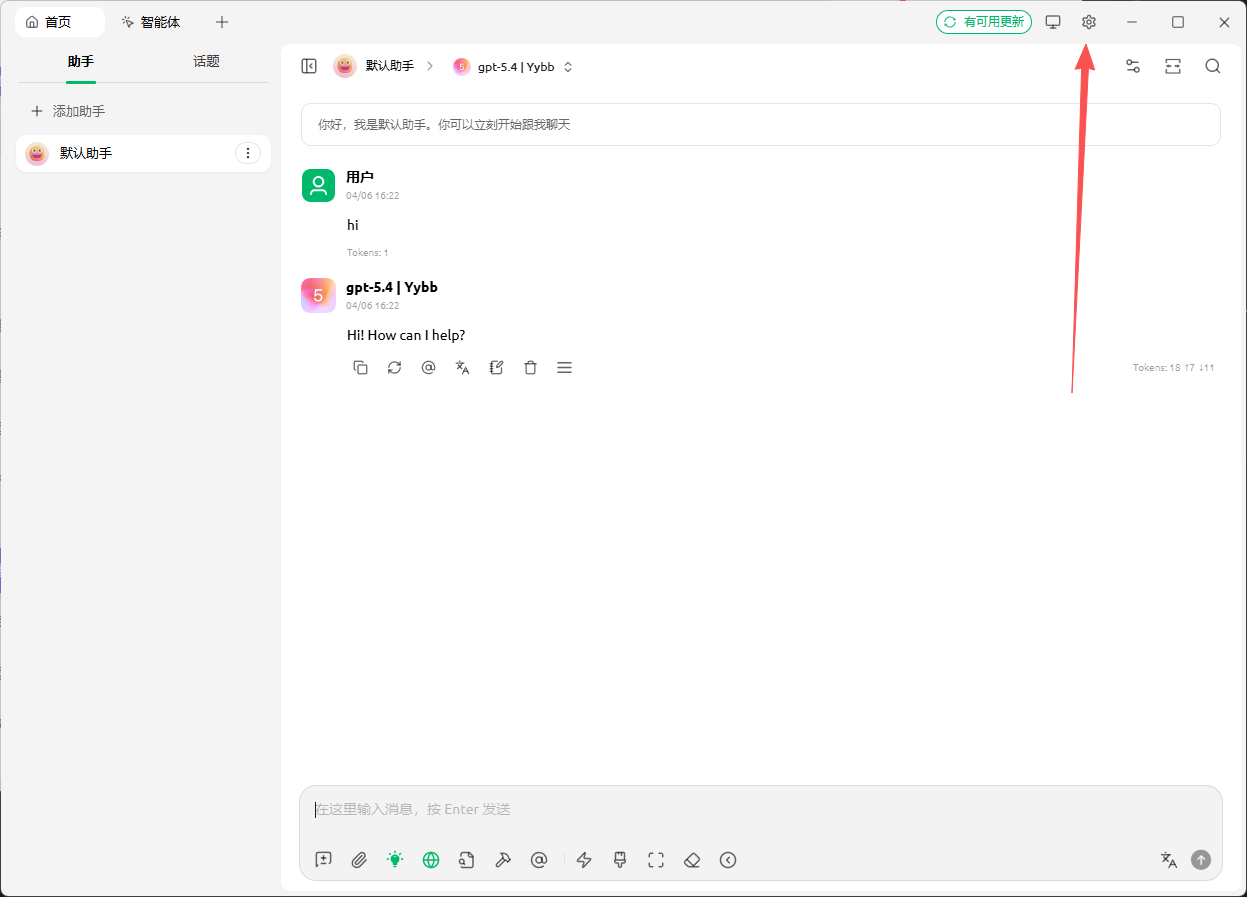Click the eraser icon to clear context
The width and height of the screenshot is (1247, 897).
click(x=691, y=860)
